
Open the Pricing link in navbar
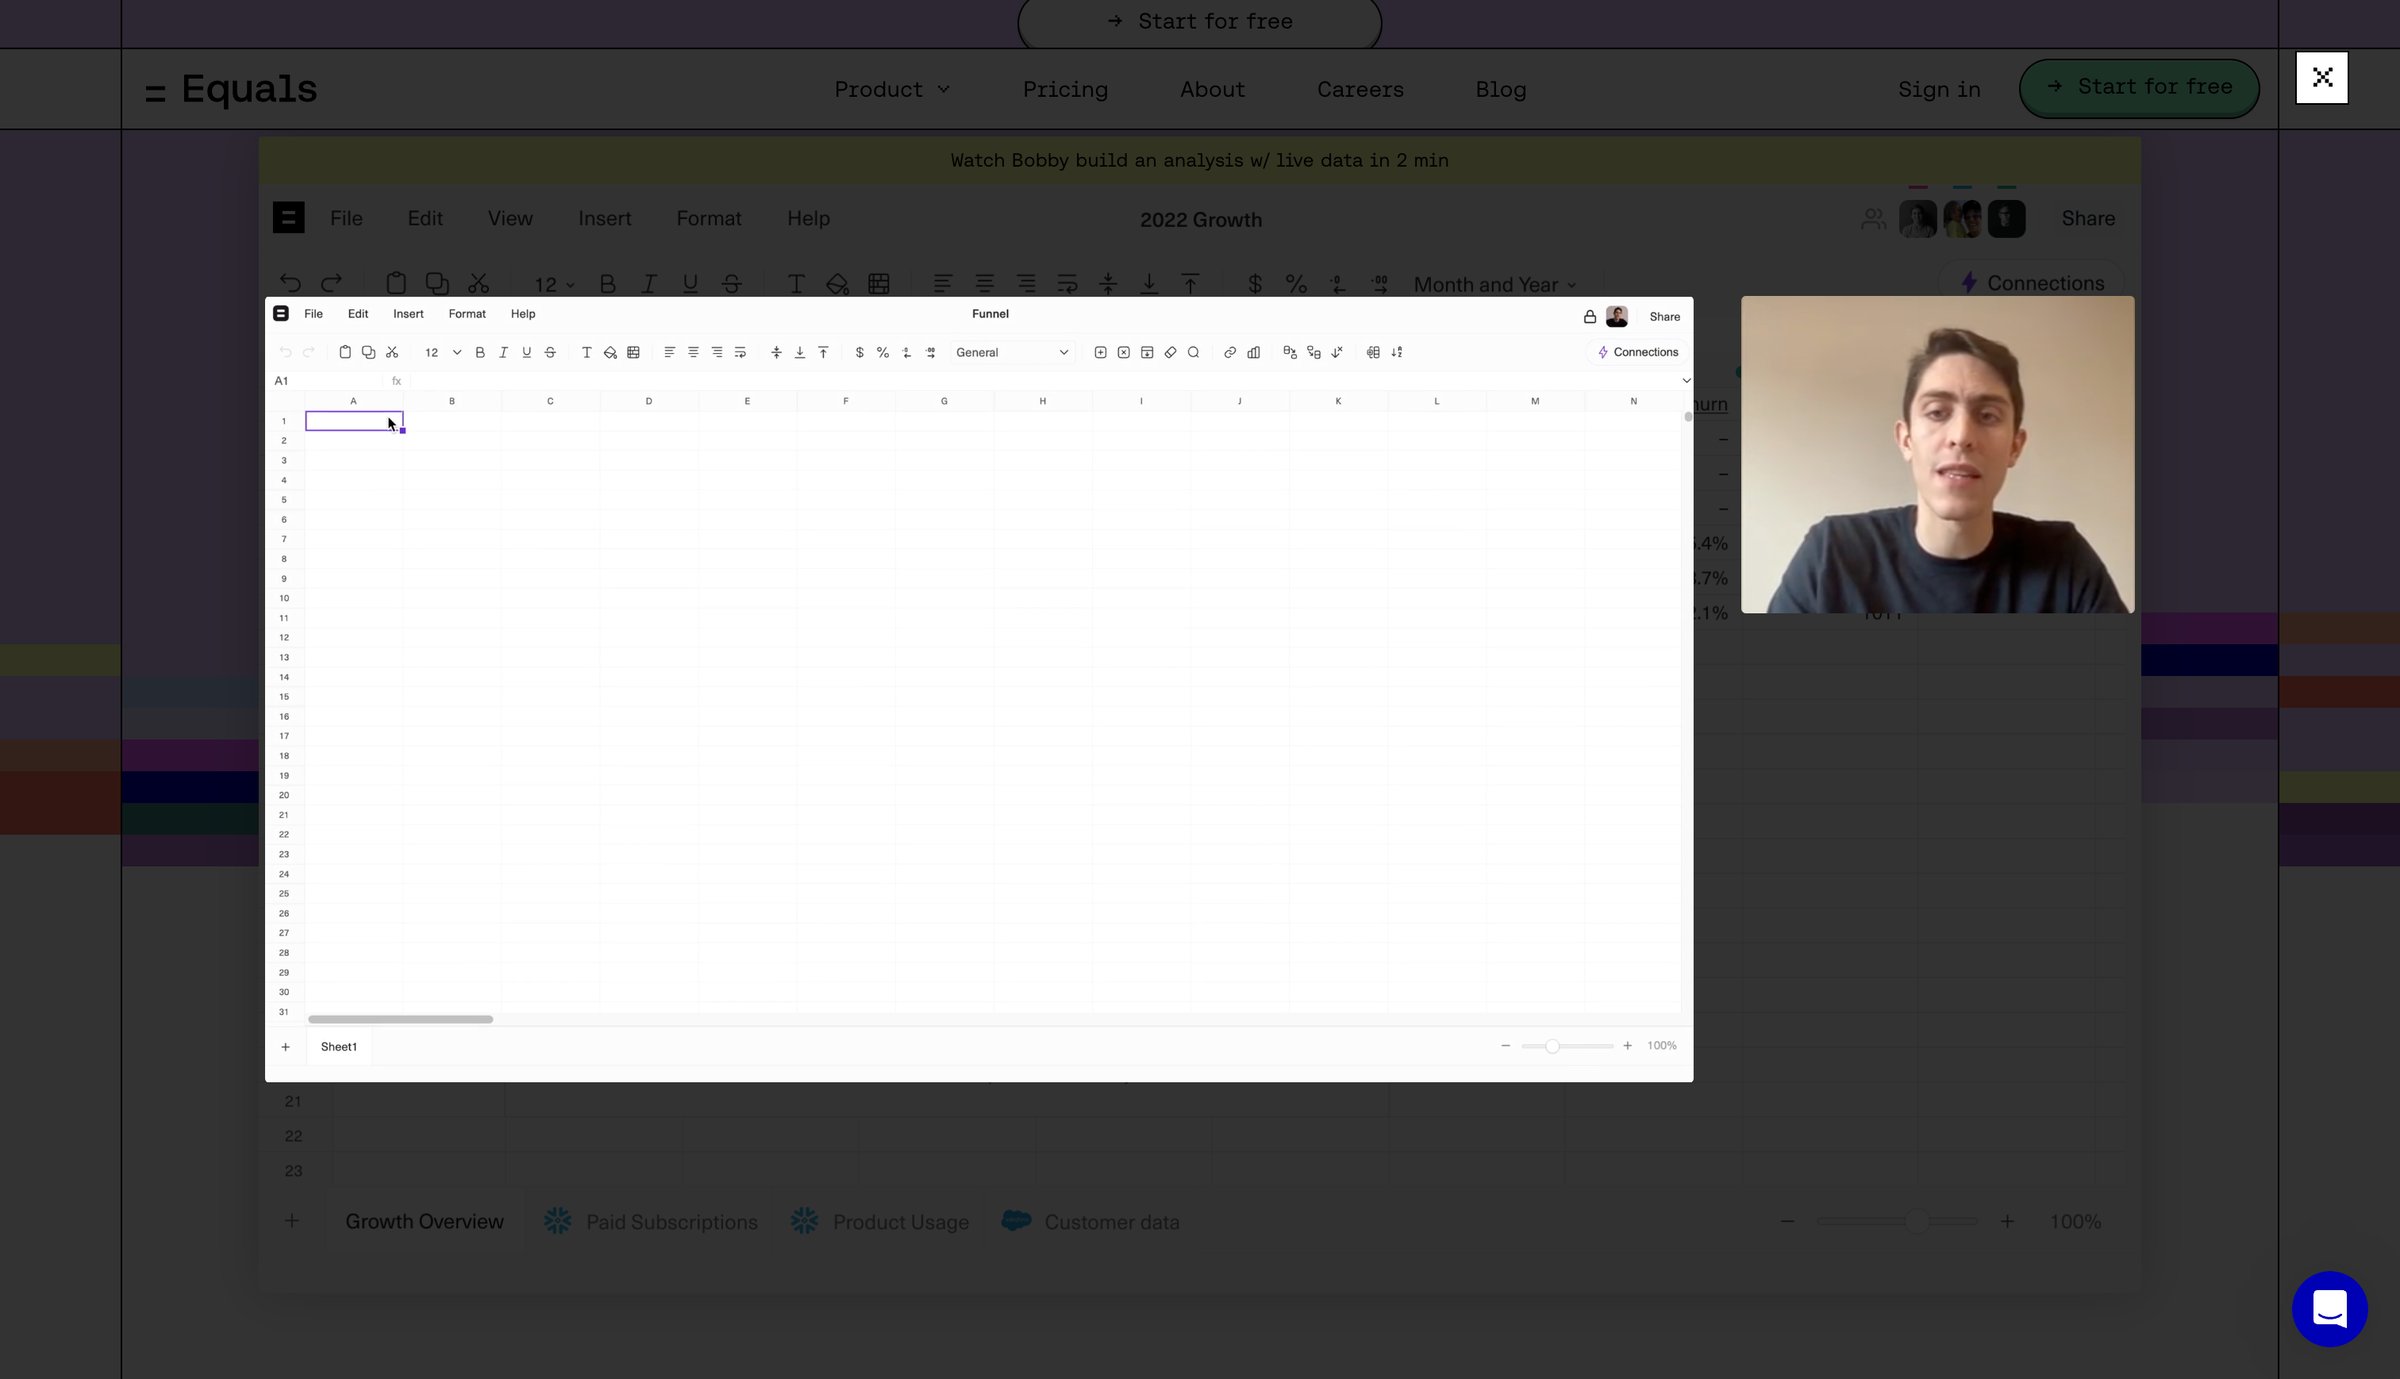point(1065,90)
